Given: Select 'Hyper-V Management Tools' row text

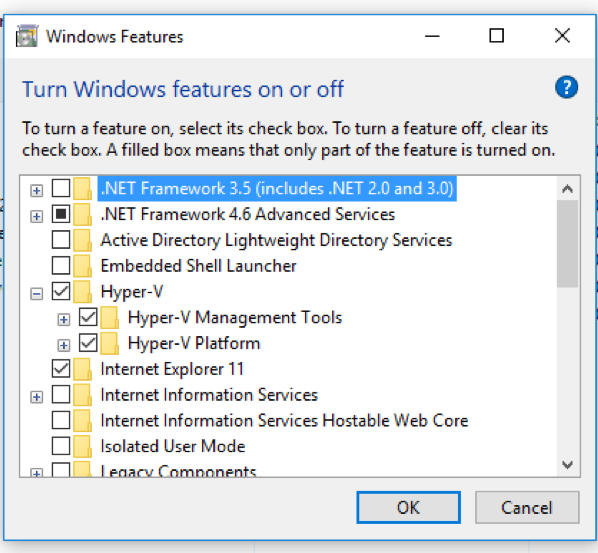Looking at the screenshot, I should (235, 318).
